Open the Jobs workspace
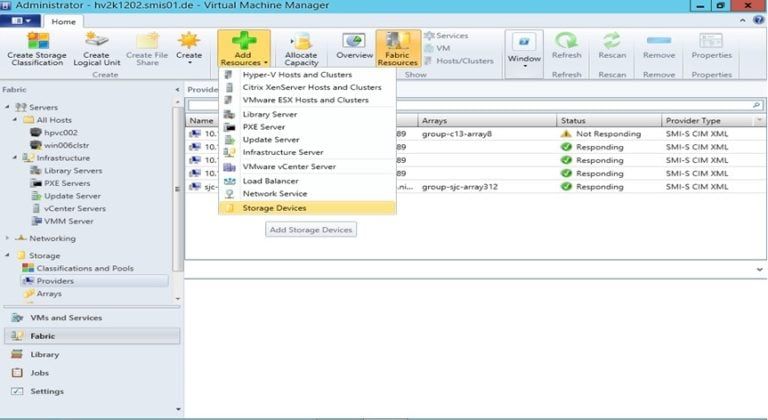The height and width of the screenshot is (420, 768). [92, 373]
